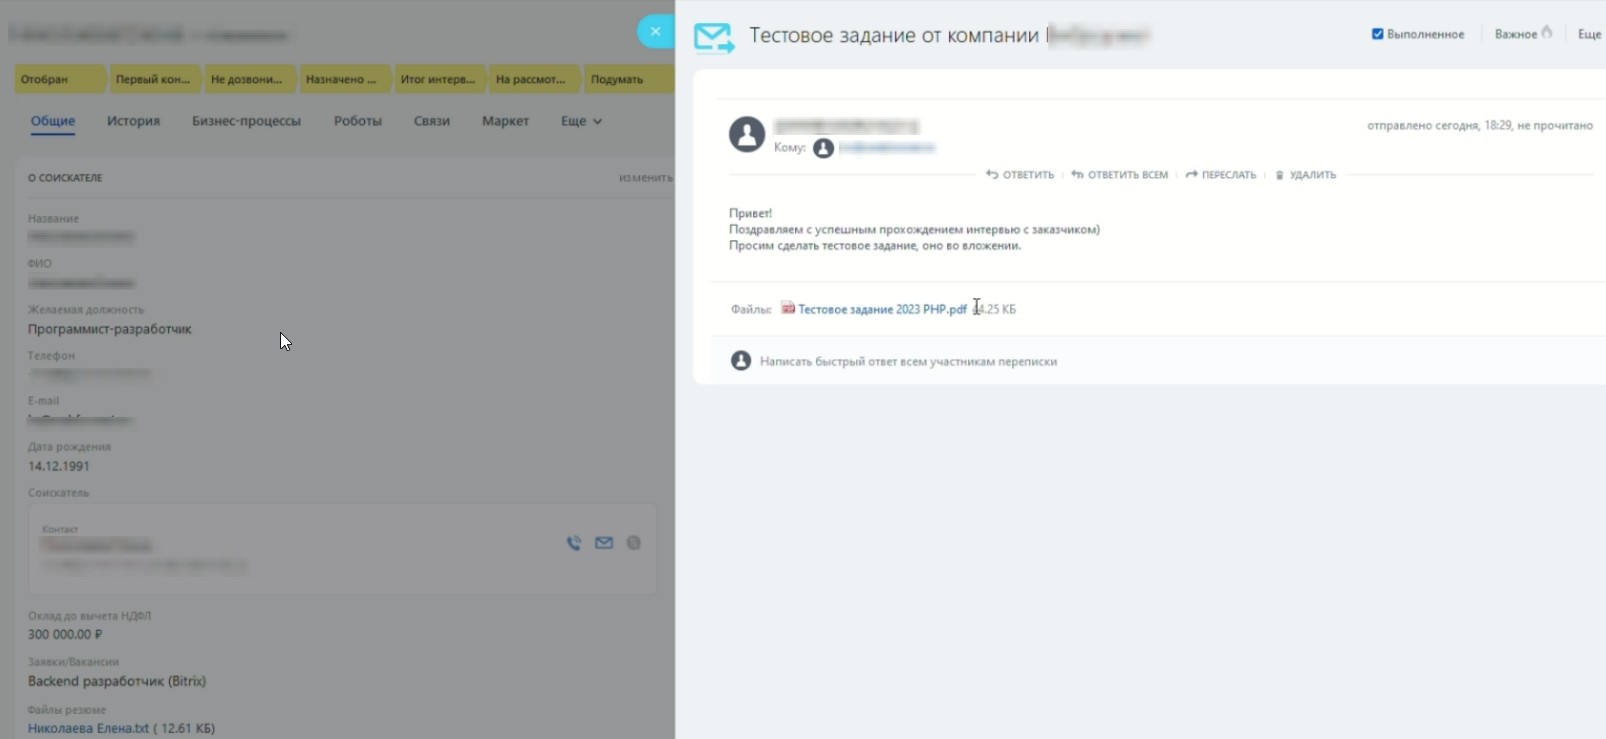Close the email side panel

point(655,32)
